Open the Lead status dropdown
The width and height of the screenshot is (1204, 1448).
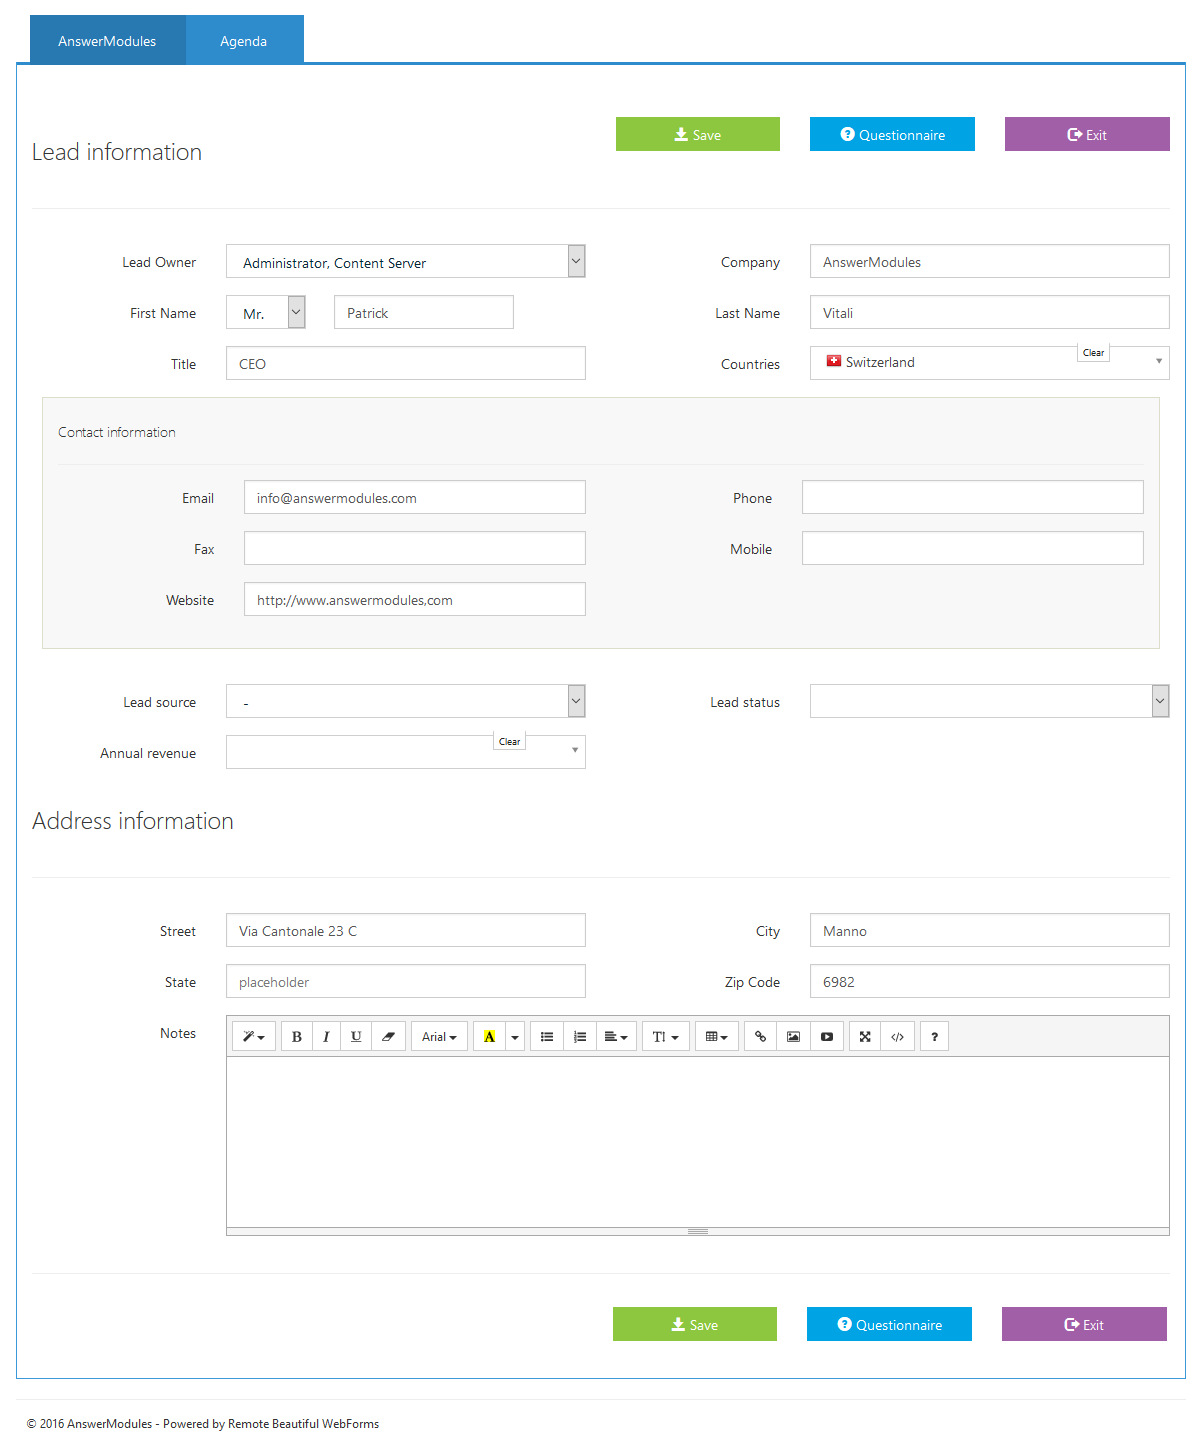[989, 702]
